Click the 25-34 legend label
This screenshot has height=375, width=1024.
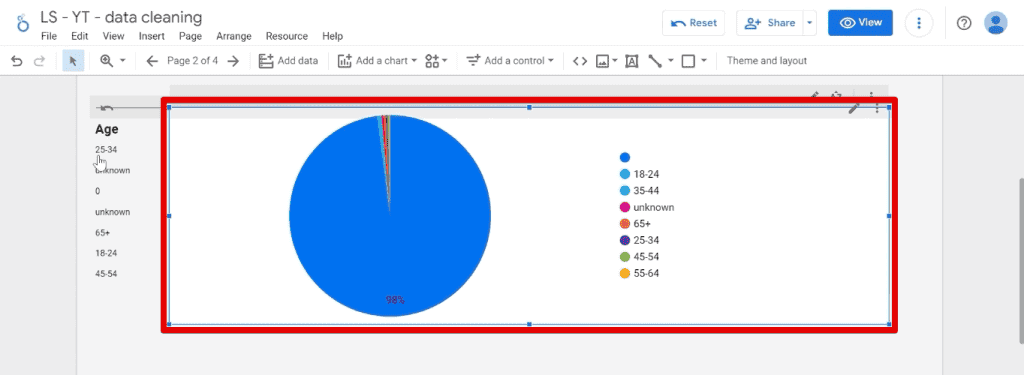click(x=647, y=240)
